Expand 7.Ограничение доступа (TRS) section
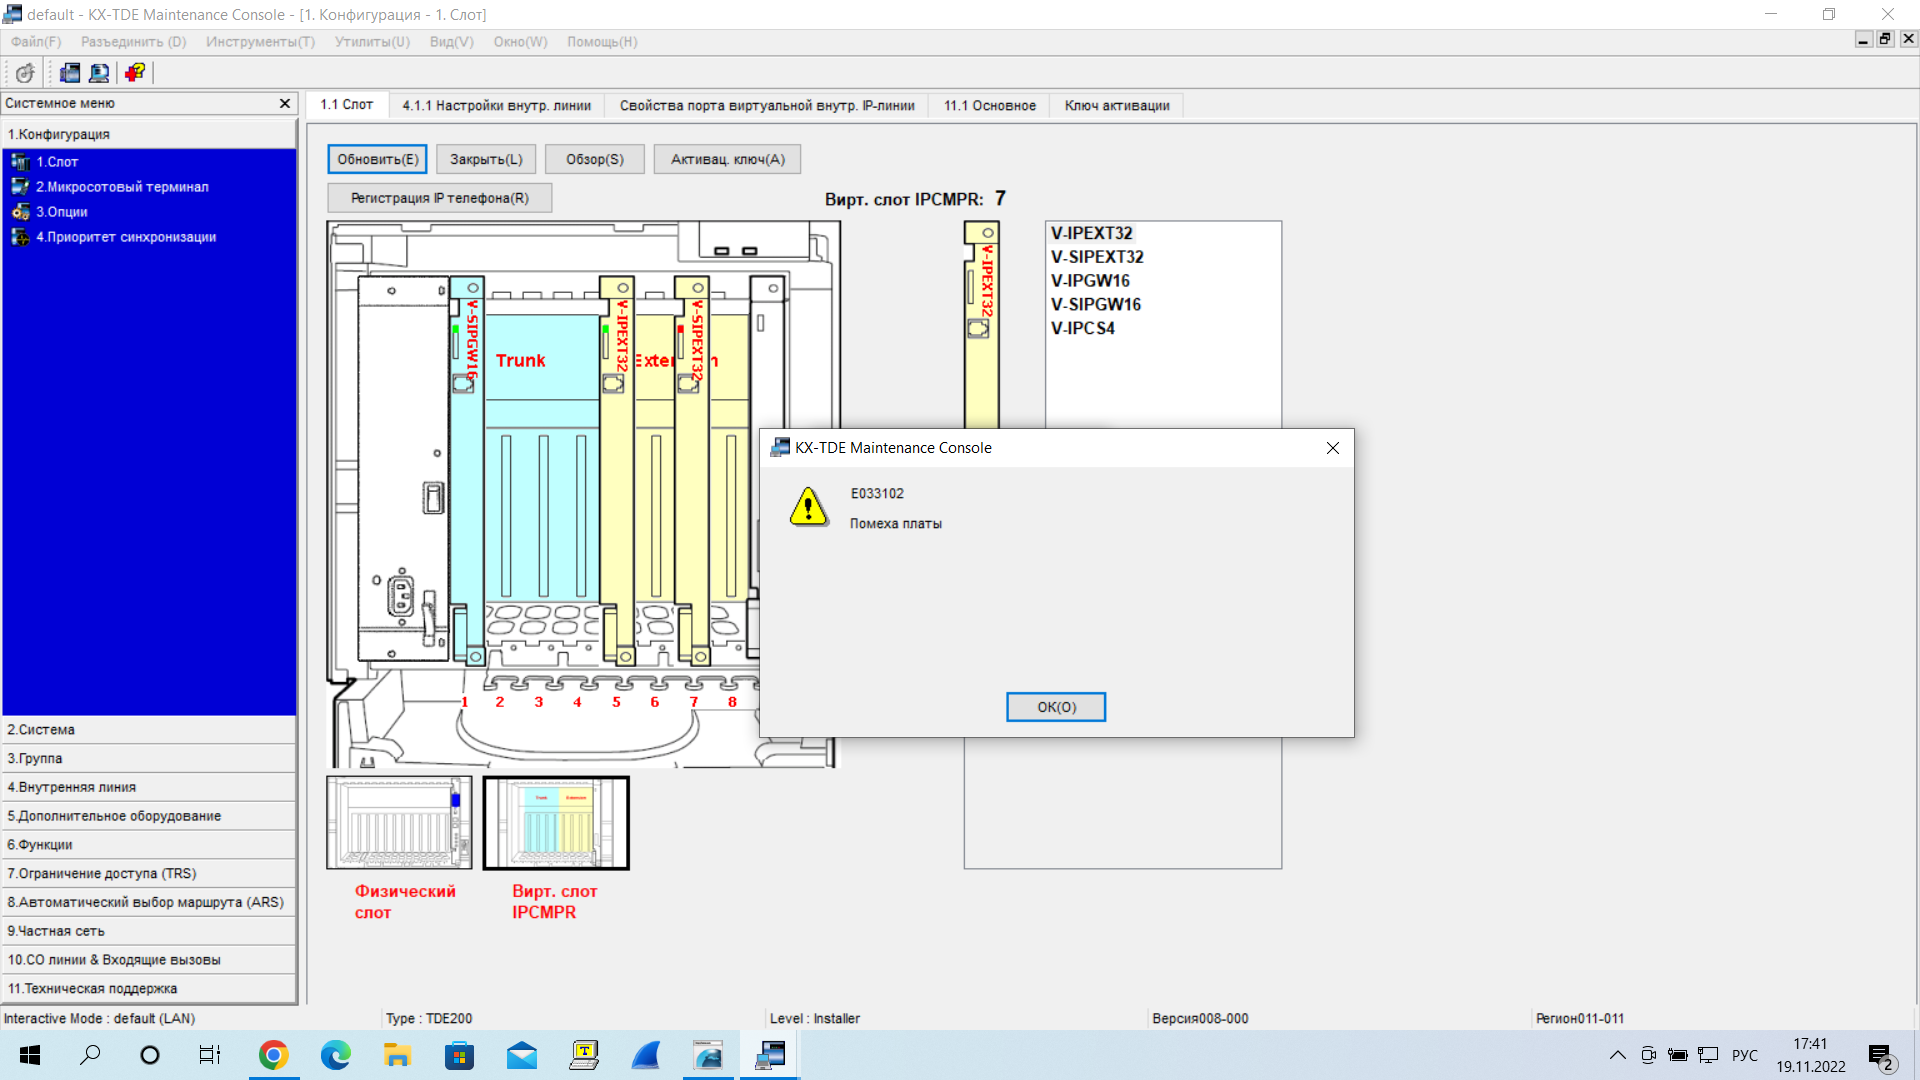Image resolution: width=1920 pixels, height=1080 pixels. pos(149,874)
